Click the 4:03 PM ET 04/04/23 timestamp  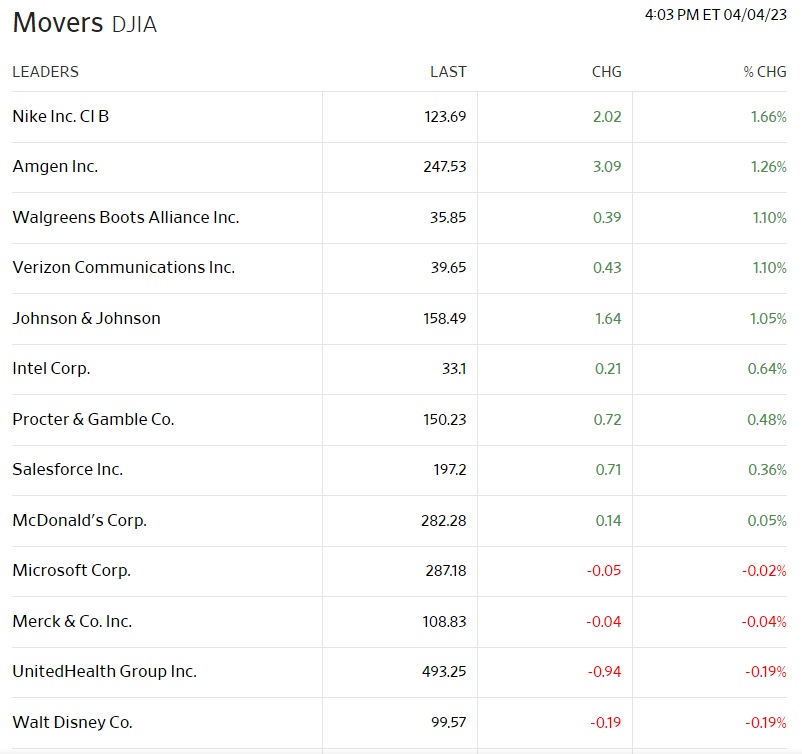[716, 15]
